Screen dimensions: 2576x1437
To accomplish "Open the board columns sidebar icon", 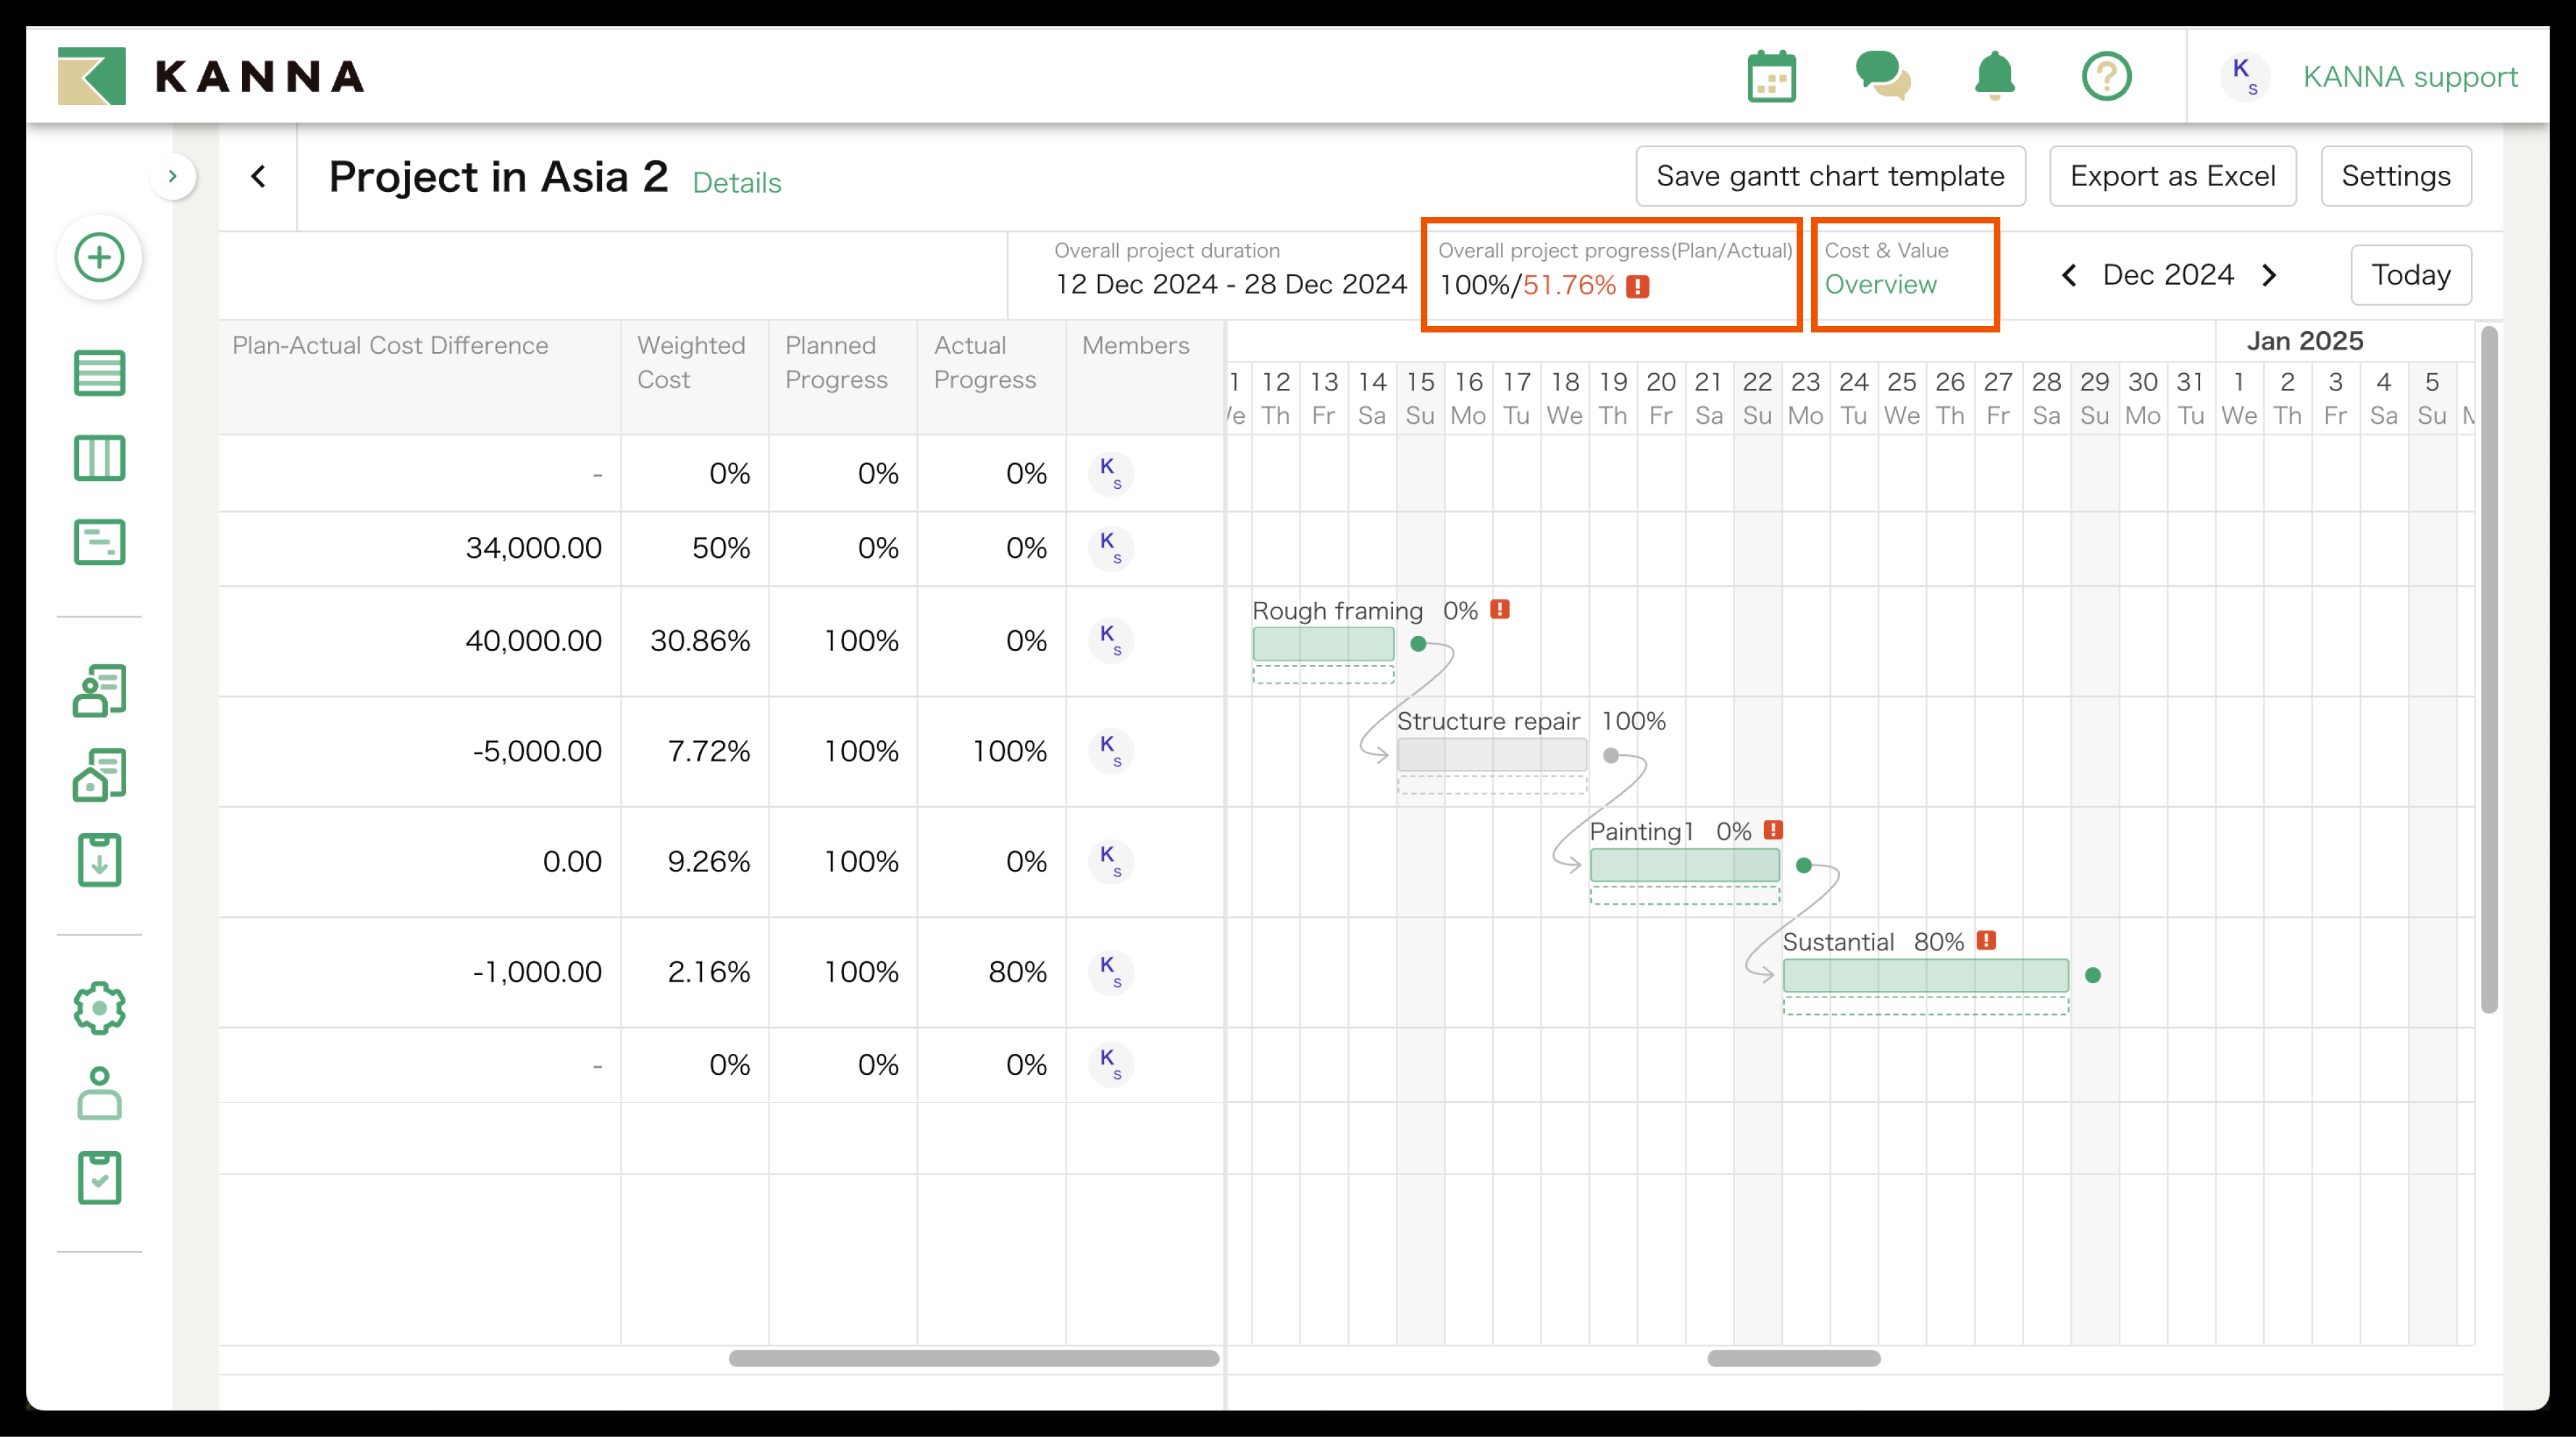I will point(99,458).
